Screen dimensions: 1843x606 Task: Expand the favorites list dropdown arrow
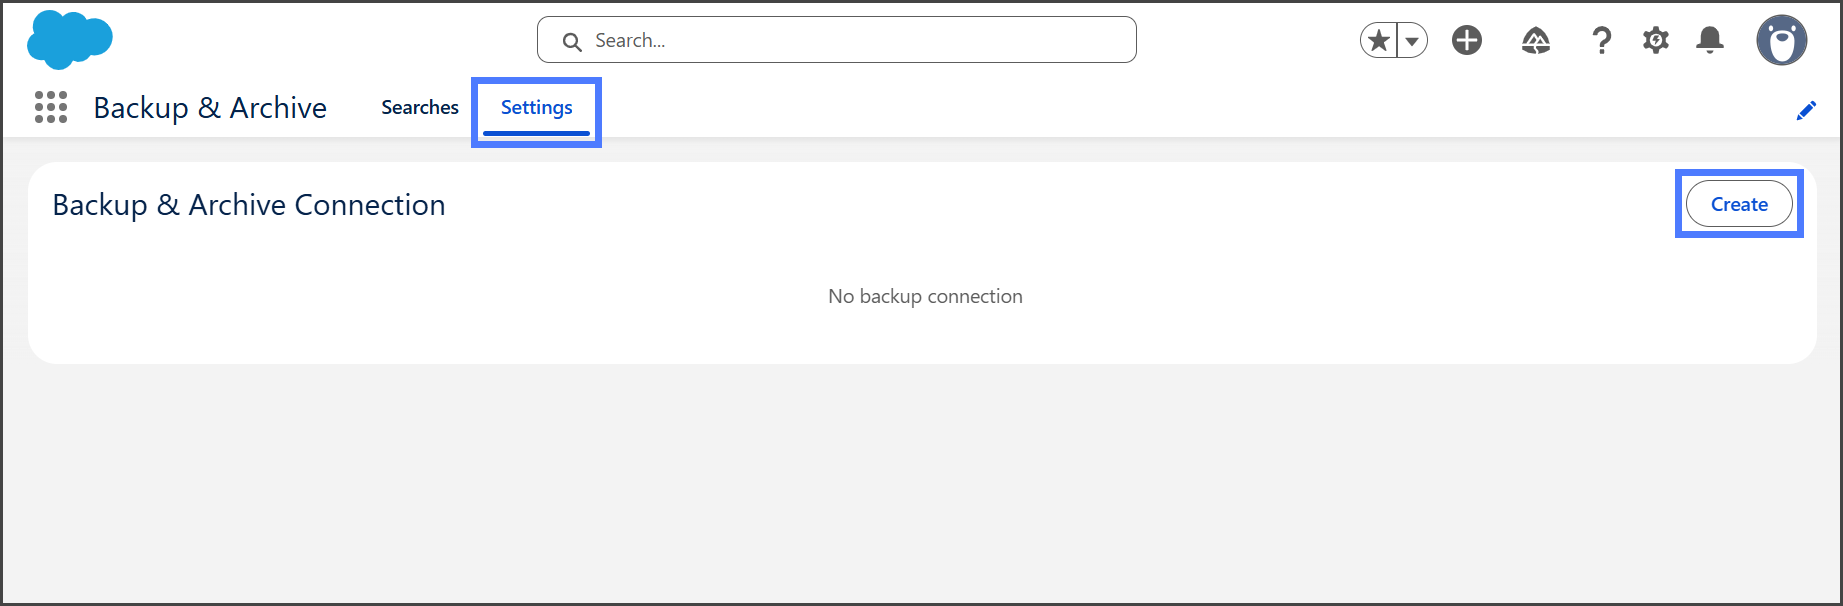(1412, 41)
